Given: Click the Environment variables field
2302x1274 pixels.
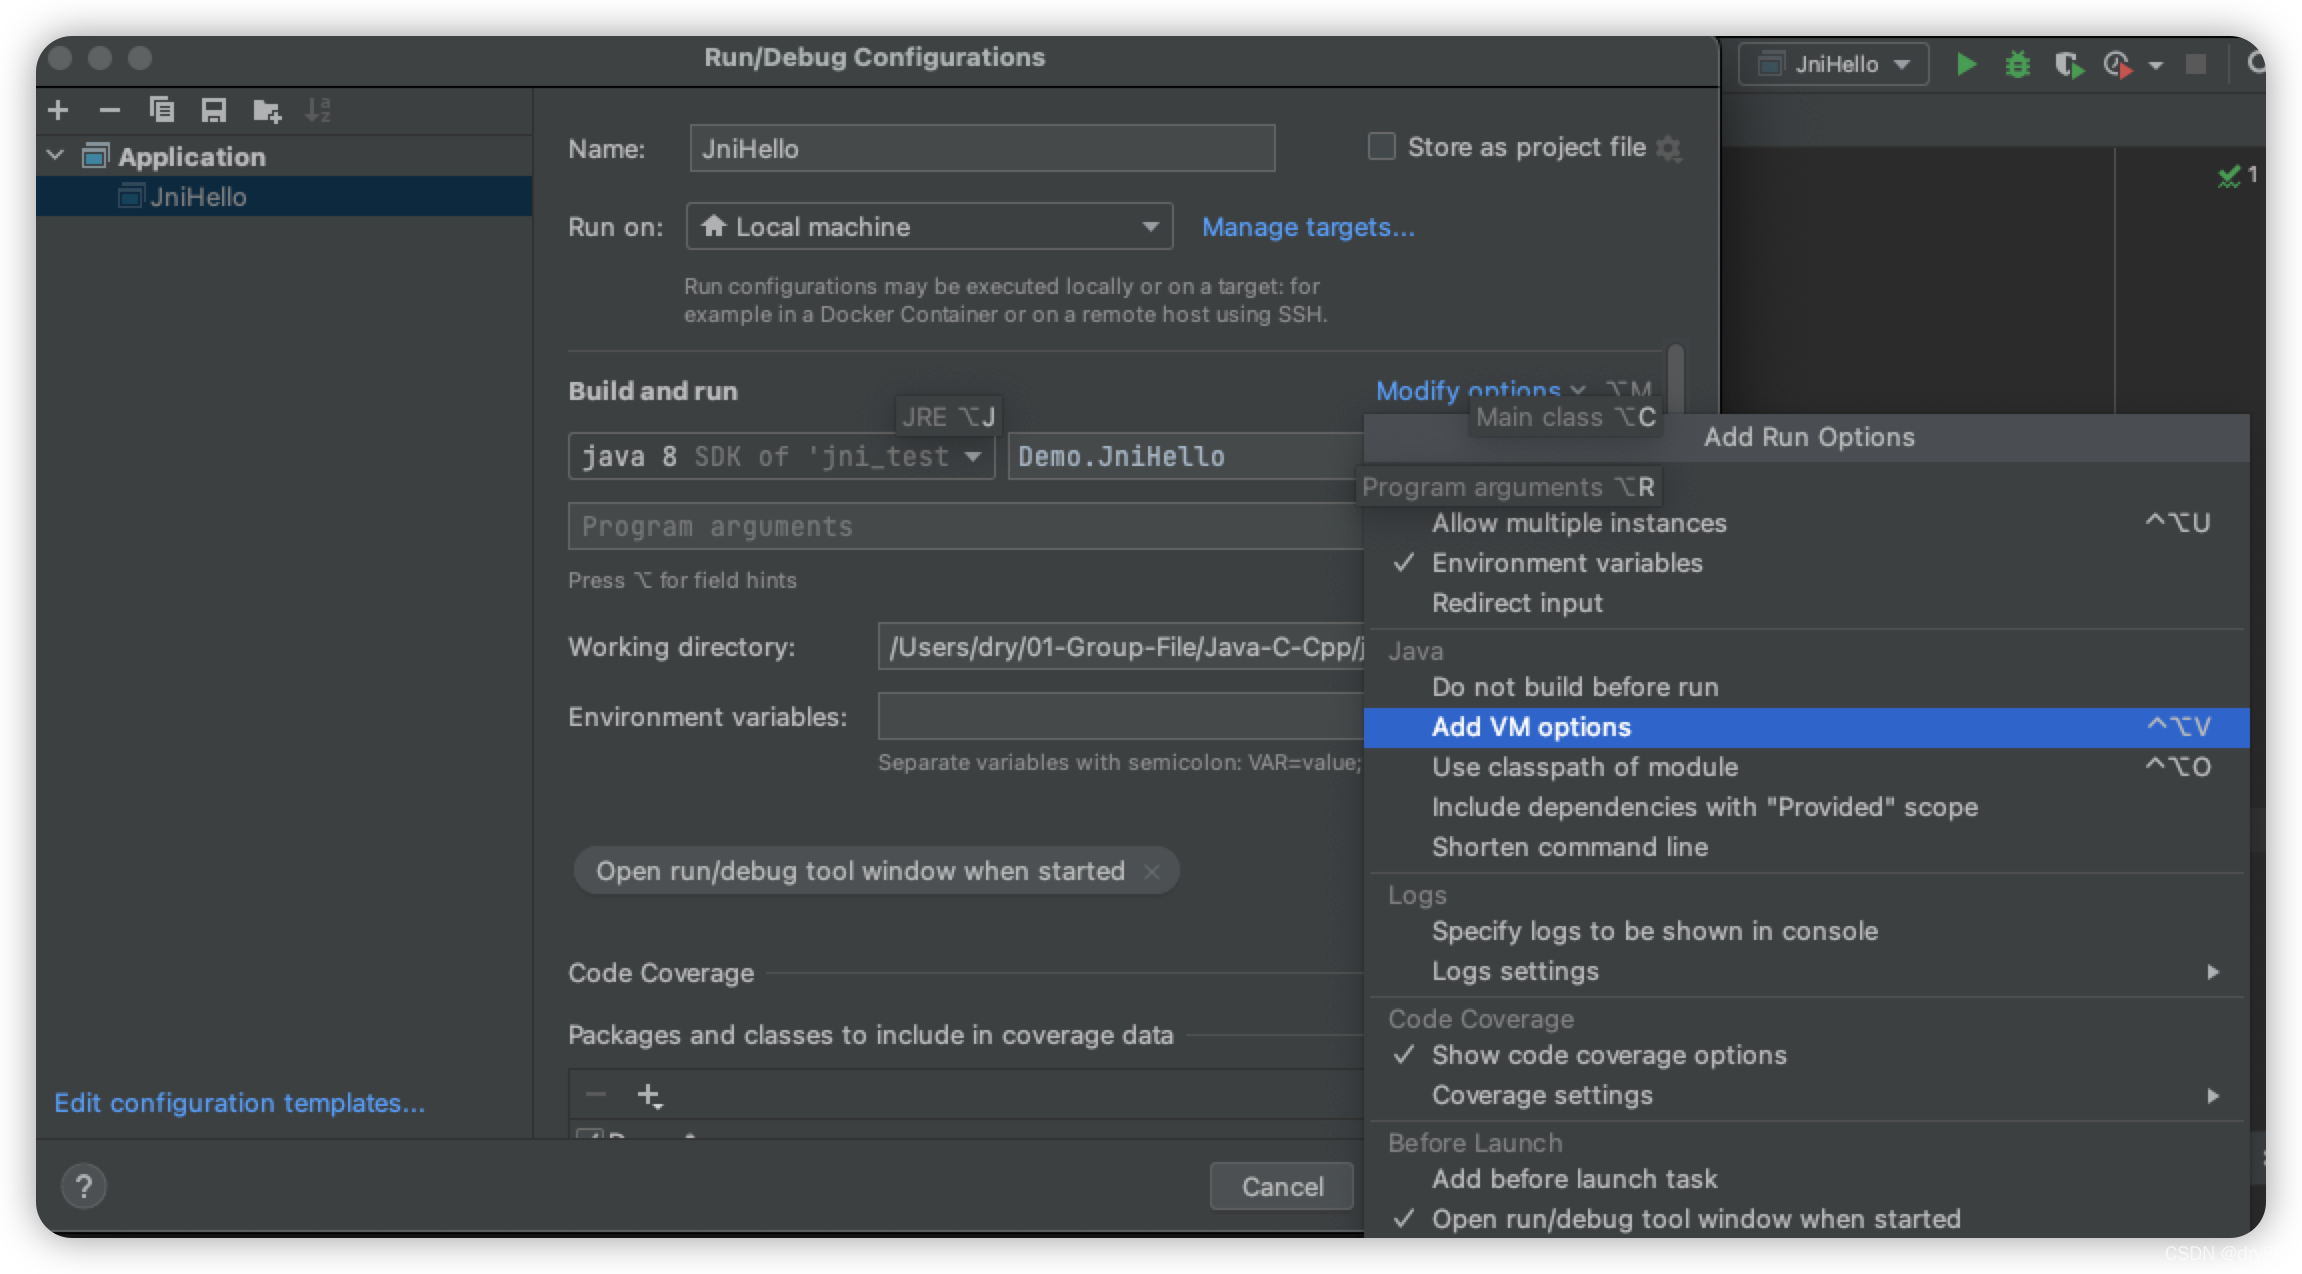Looking at the screenshot, I should click(x=1121, y=716).
